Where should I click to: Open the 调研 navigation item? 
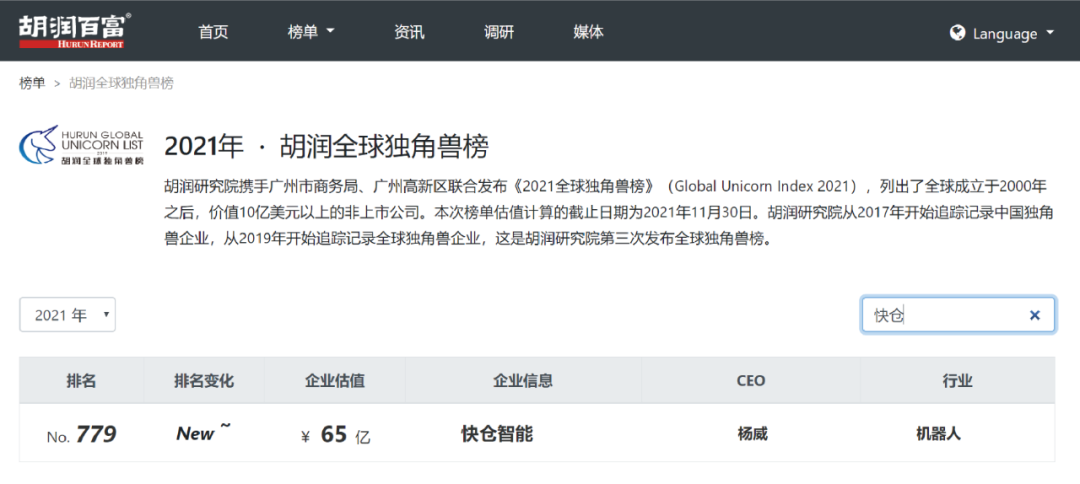(x=499, y=32)
